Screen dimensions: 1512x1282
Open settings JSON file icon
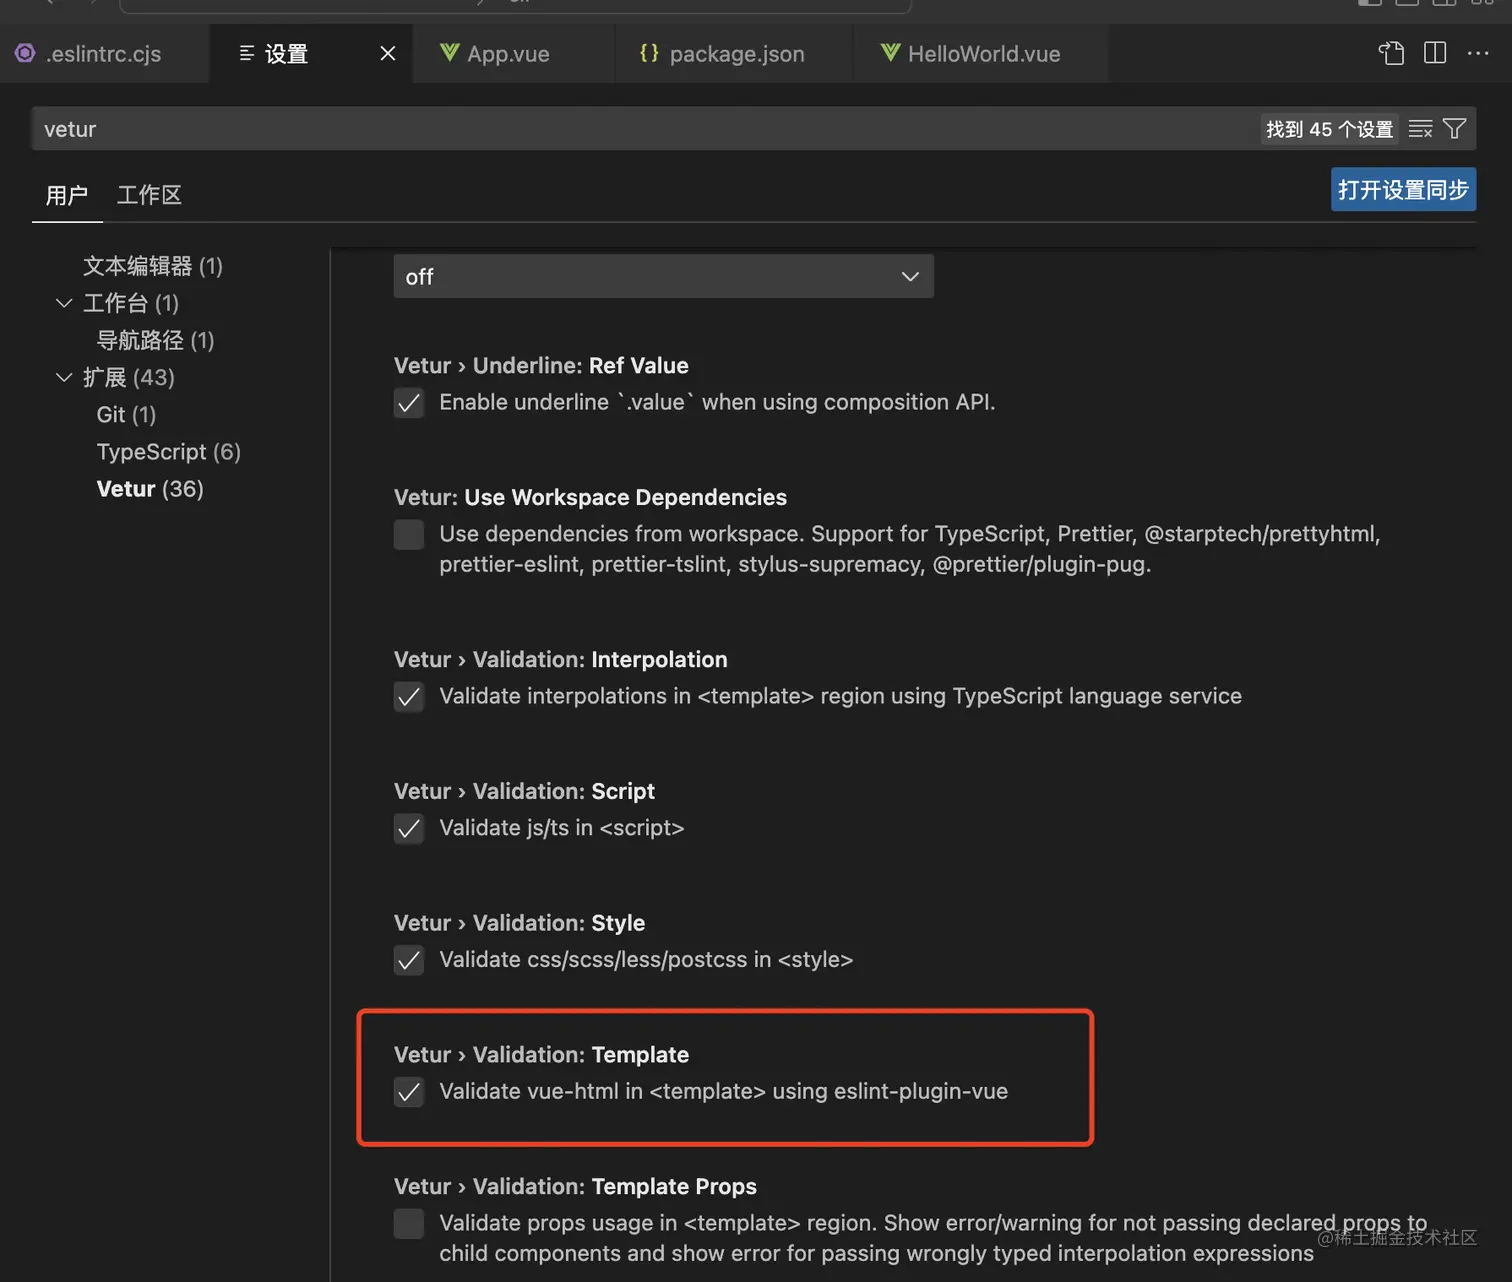coord(1391,53)
